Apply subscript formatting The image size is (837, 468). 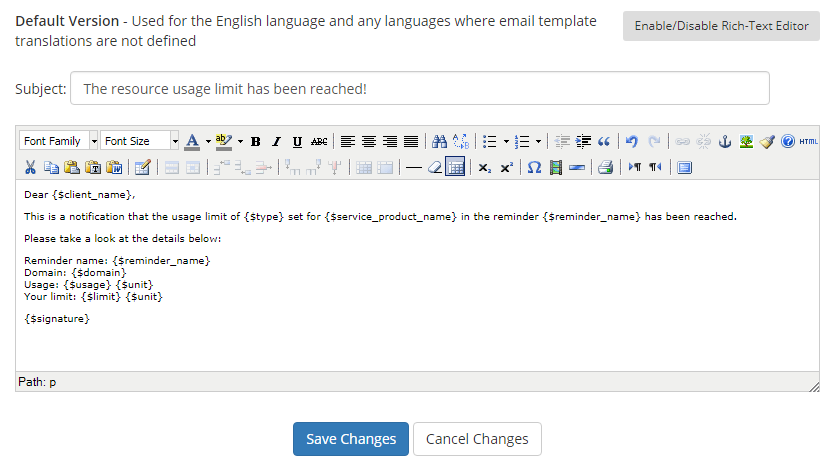484,168
